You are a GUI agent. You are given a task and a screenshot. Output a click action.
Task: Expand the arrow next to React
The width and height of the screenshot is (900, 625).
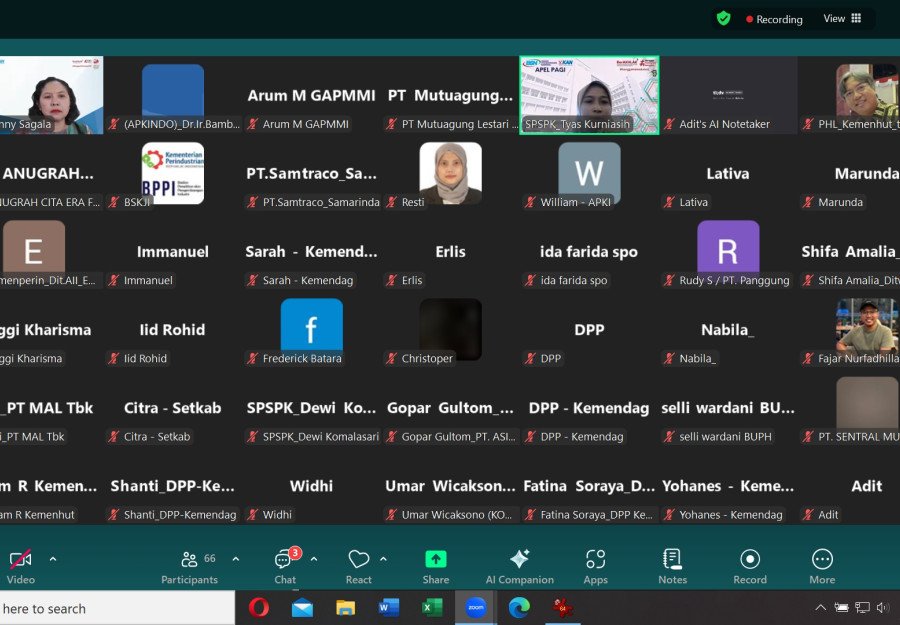383,559
